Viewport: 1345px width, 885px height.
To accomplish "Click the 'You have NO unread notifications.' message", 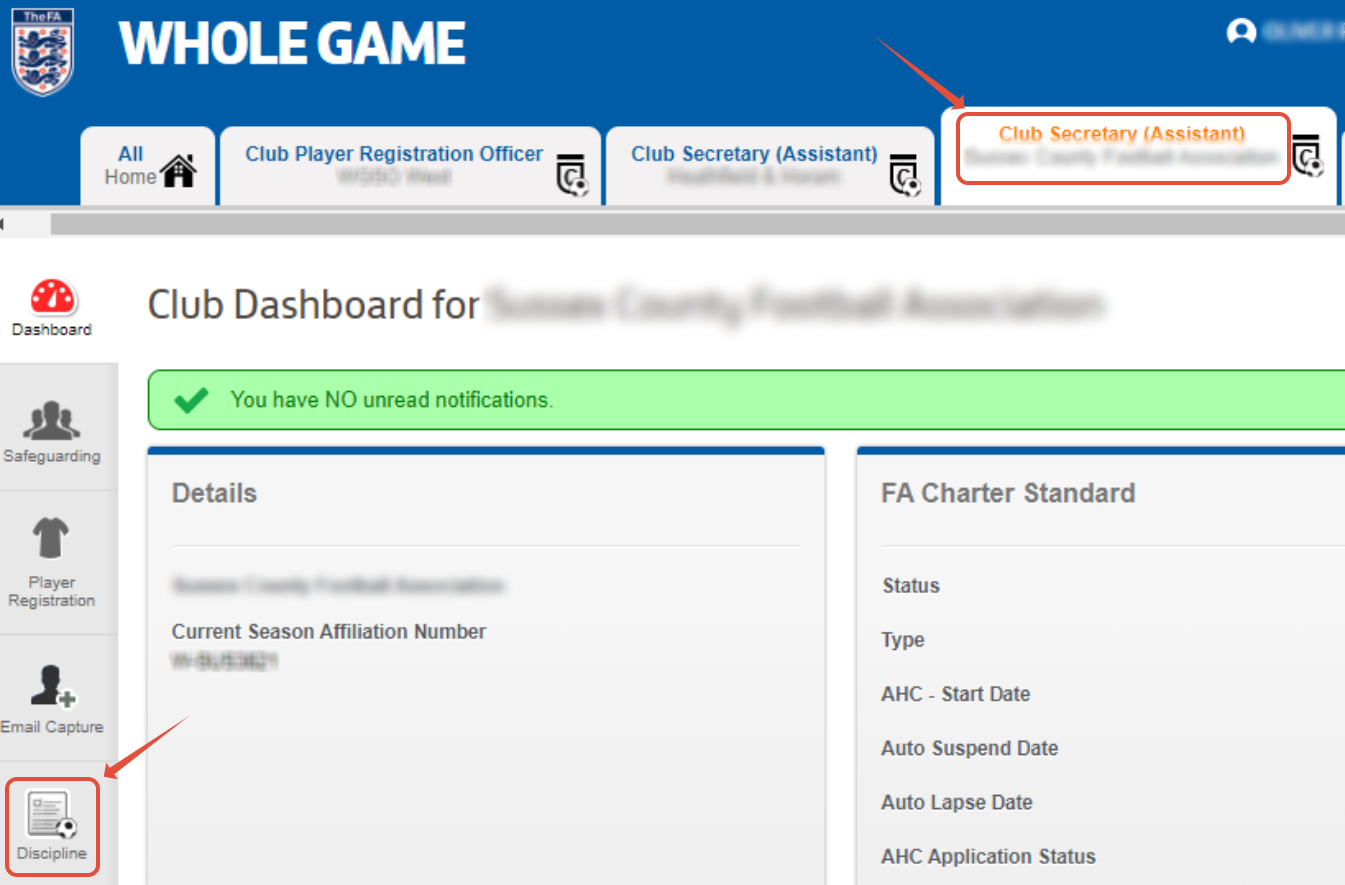I will pos(391,400).
